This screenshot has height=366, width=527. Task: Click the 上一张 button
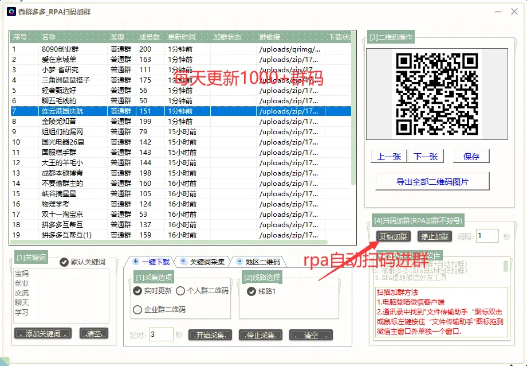pyautogui.click(x=389, y=156)
